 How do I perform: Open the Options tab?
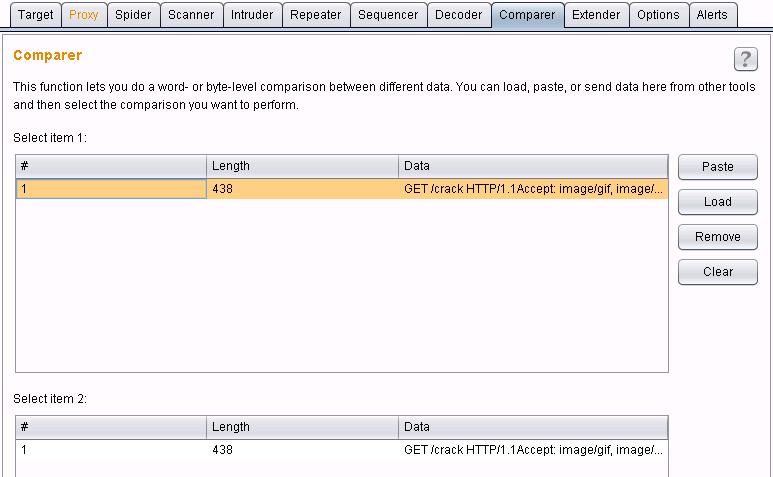click(x=658, y=15)
